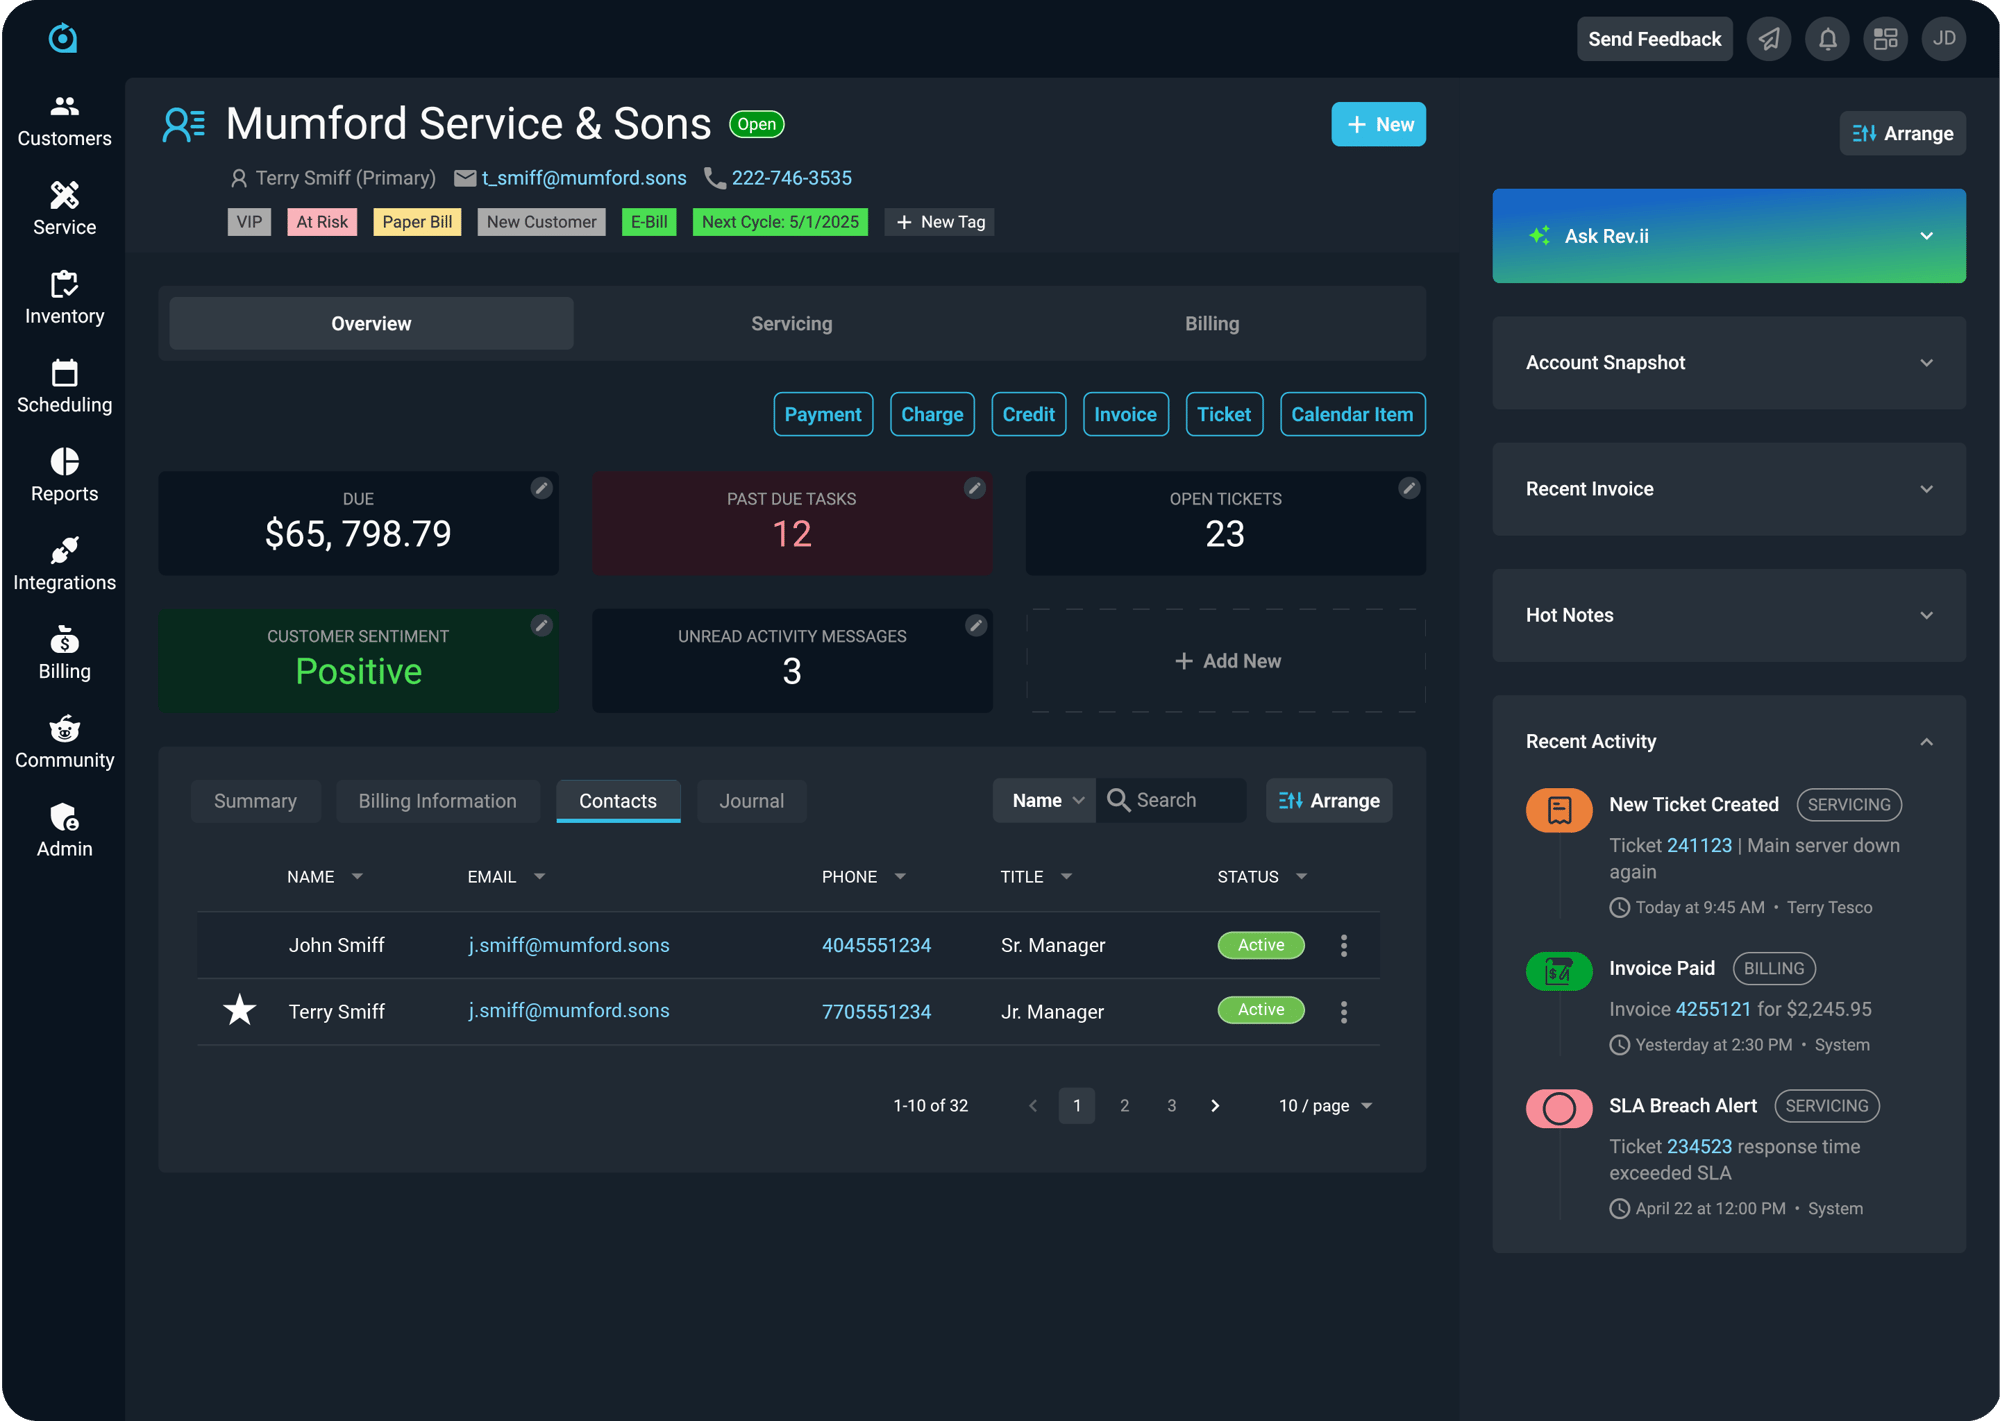Open the Community sidebar section

click(64, 742)
